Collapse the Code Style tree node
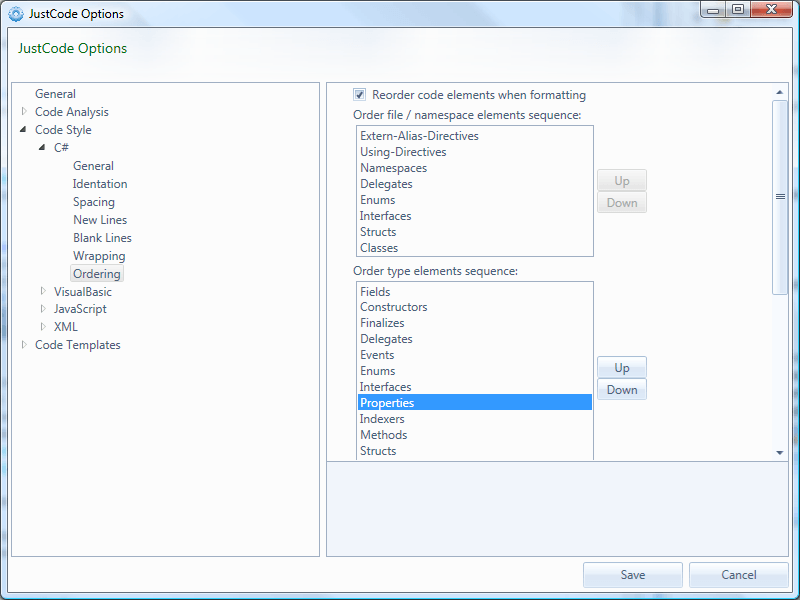The height and width of the screenshot is (600, 800). tap(23, 130)
